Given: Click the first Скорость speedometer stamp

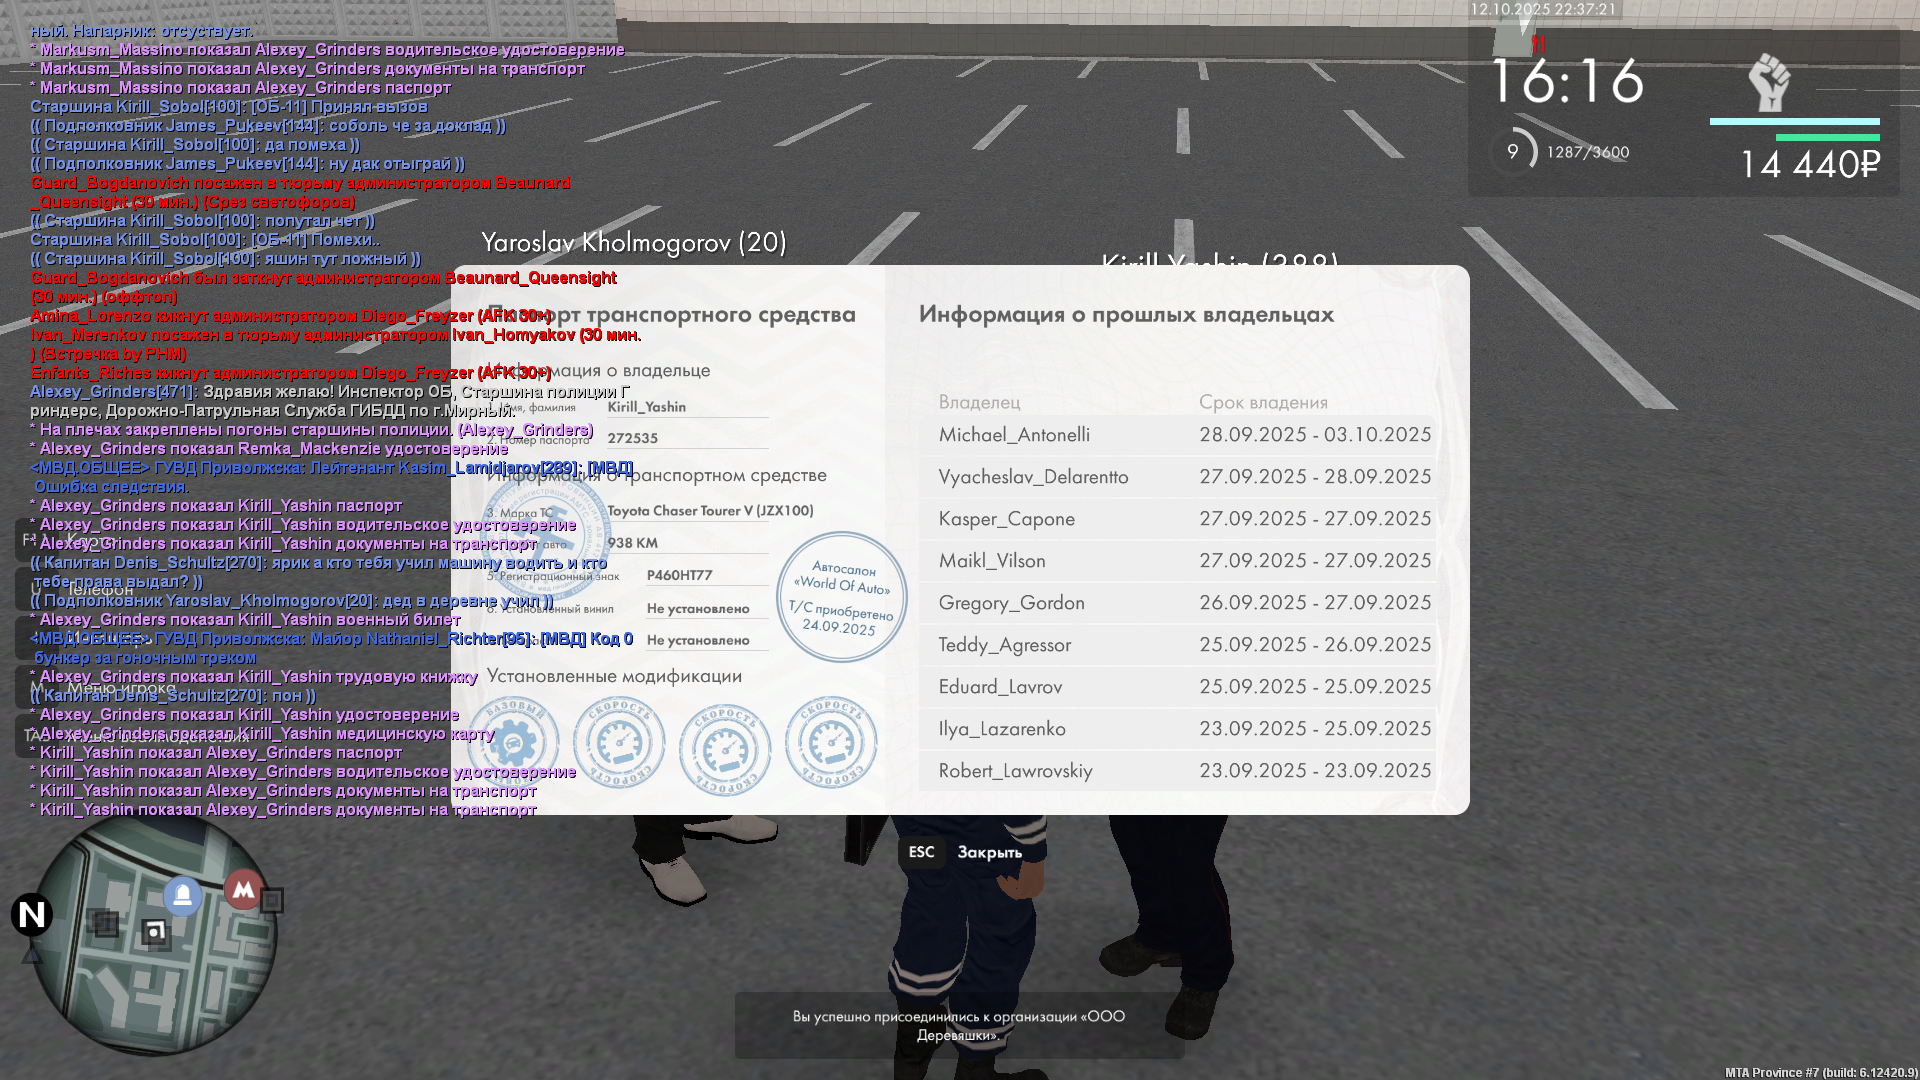Looking at the screenshot, I should click(x=619, y=743).
